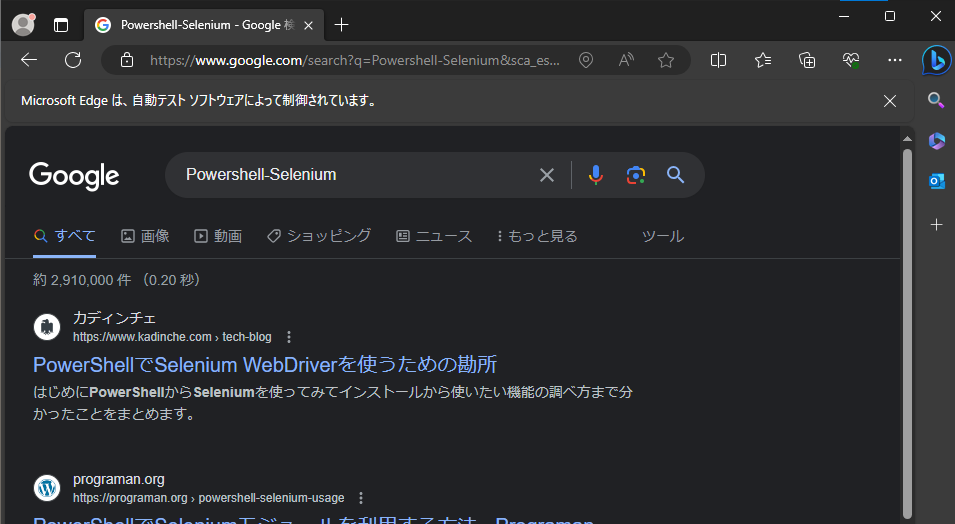Select the すべて results tab

click(65, 236)
